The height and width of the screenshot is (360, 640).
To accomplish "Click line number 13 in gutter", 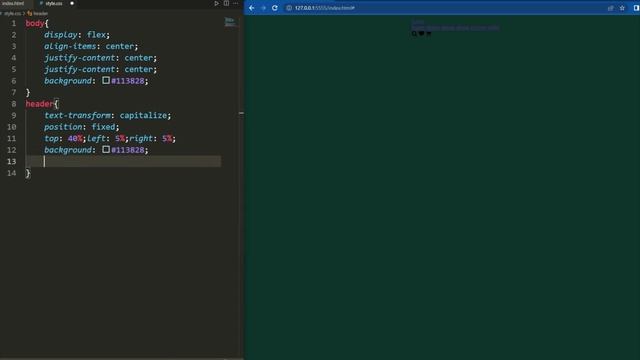I will [x=11, y=161].
